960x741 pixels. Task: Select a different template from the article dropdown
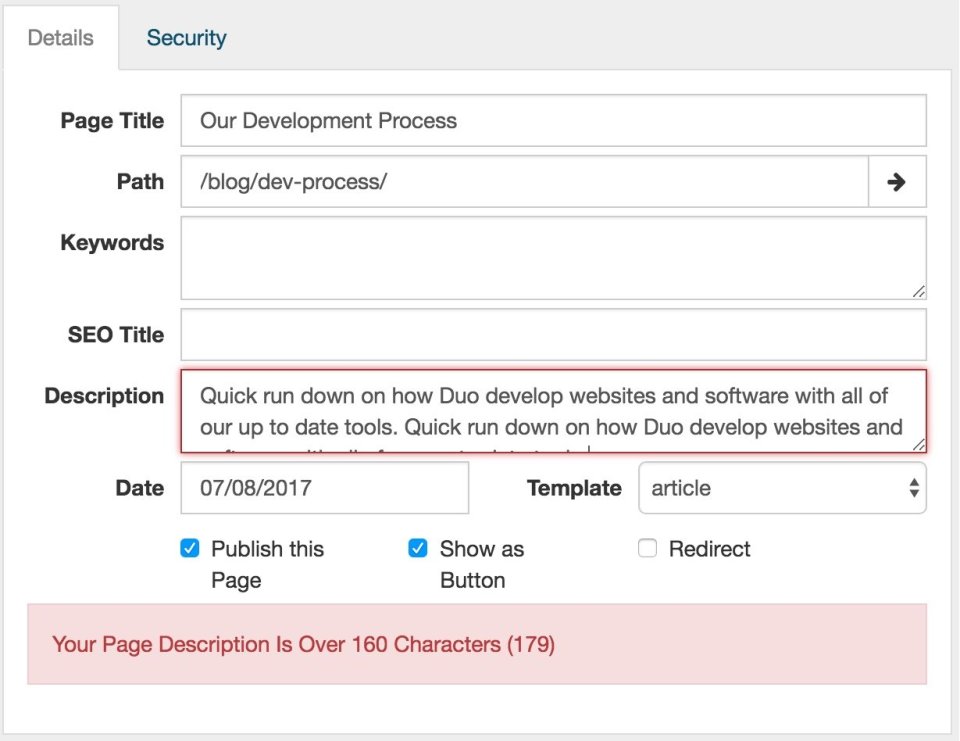click(x=782, y=488)
